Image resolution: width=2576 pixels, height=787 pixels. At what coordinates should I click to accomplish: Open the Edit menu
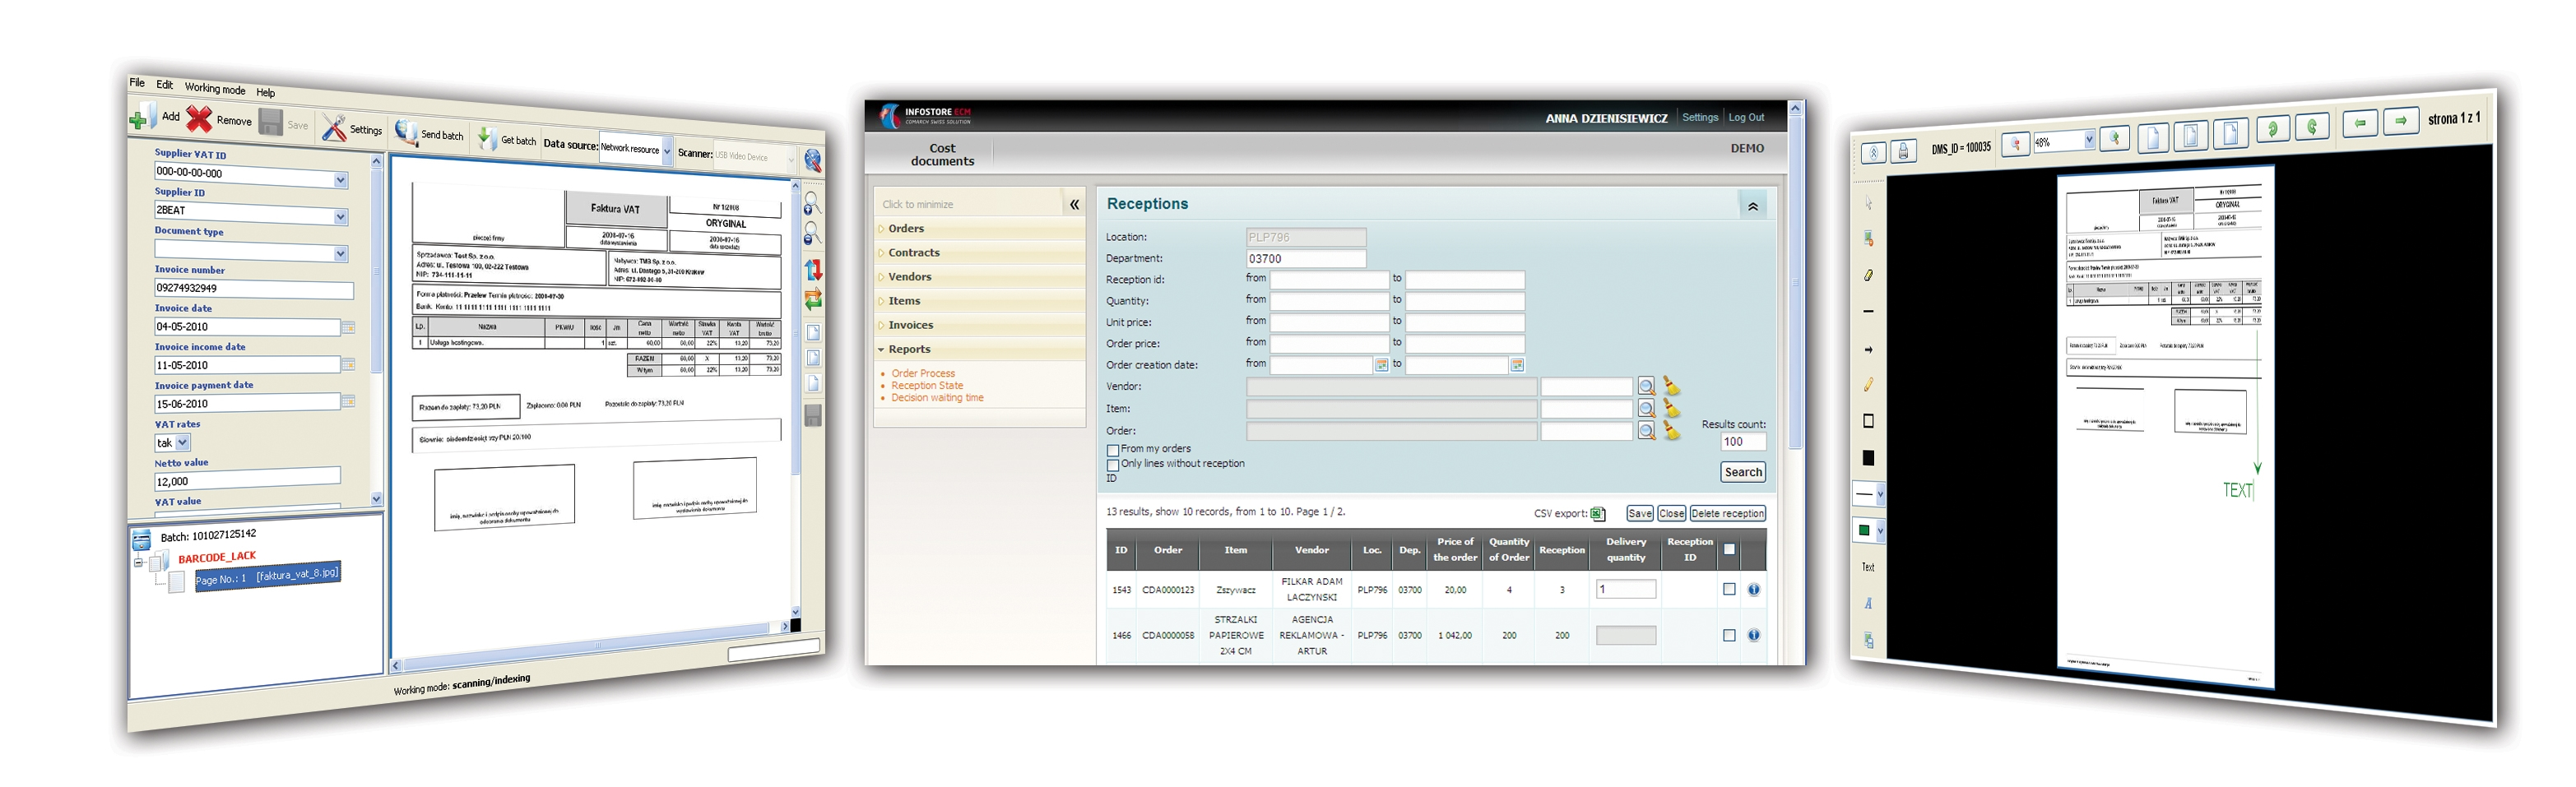pyautogui.click(x=164, y=85)
